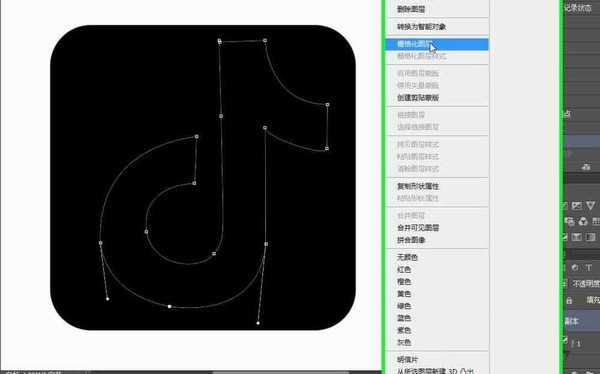Screen dimensions: 600x374
Task: Click the top-left anchor point of the note stem
Action: point(220,41)
